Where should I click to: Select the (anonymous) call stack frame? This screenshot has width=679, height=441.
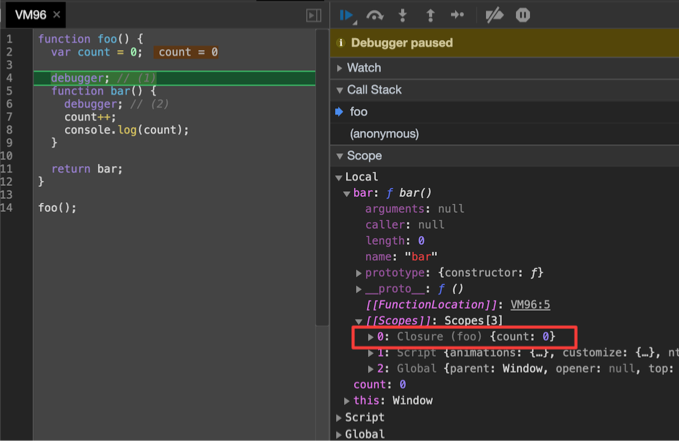point(384,134)
